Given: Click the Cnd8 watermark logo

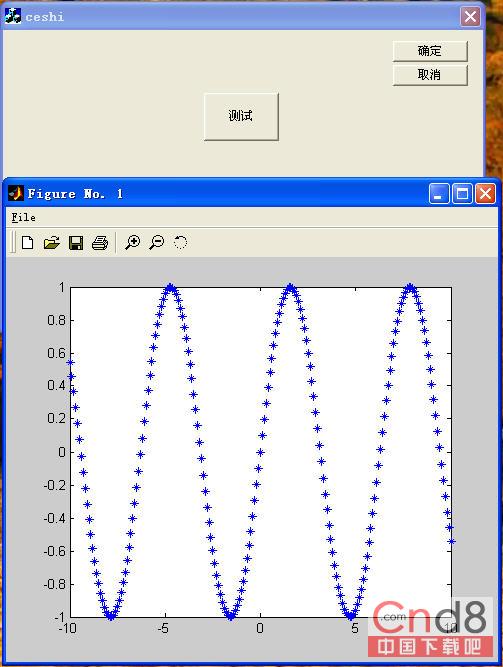Looking at the screenshot, I should point(430,627).
